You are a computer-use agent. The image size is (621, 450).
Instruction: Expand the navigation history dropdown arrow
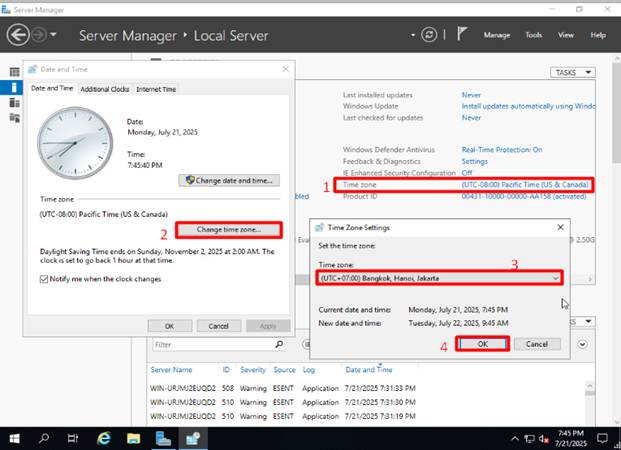point(53,35)
